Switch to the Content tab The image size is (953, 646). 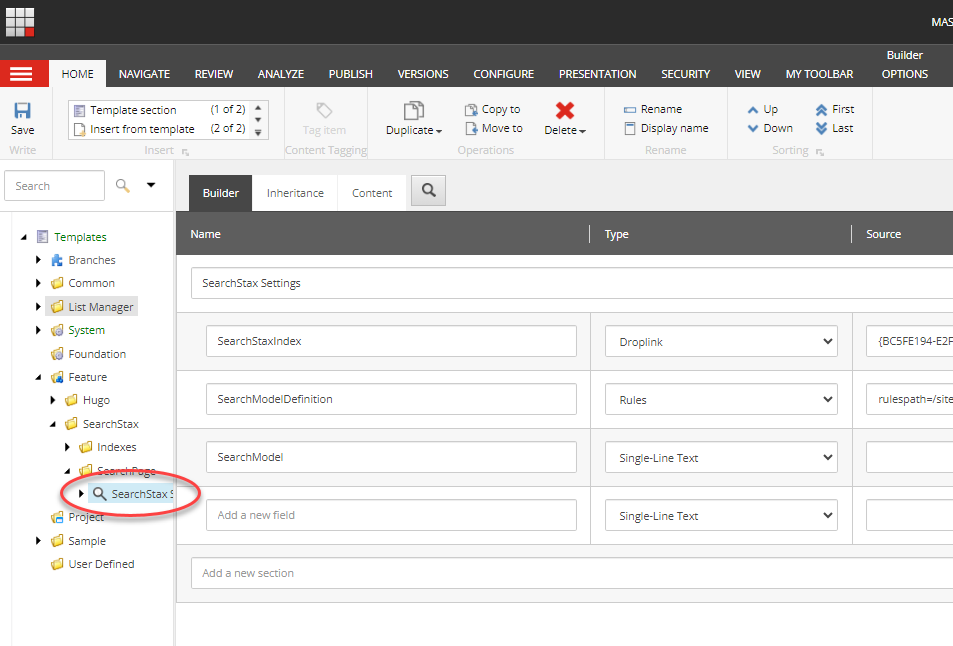(x=372, y=193)
